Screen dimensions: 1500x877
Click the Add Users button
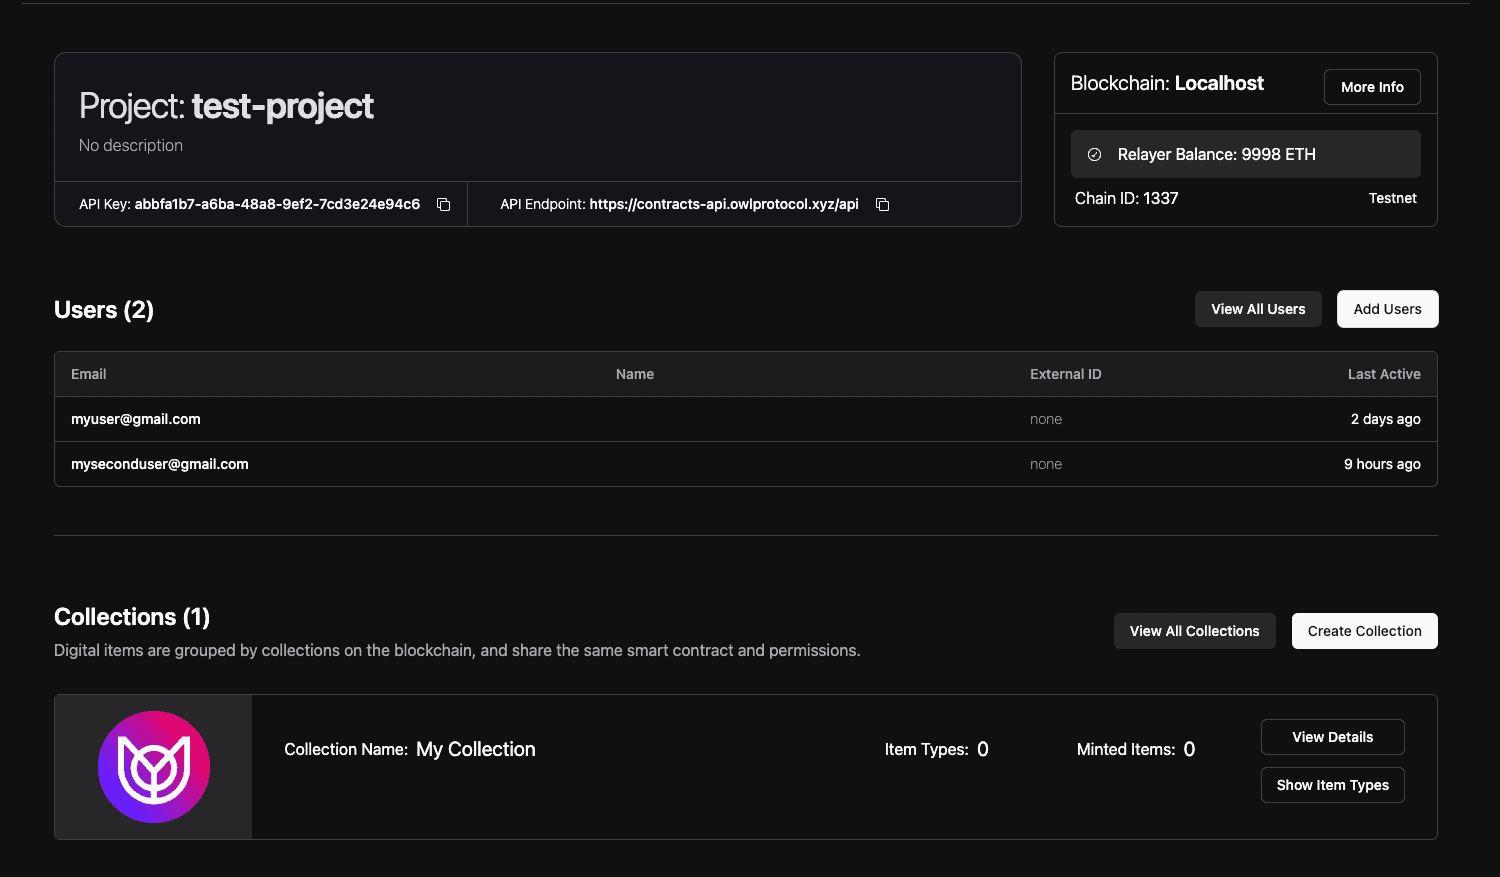(1387, 309)
